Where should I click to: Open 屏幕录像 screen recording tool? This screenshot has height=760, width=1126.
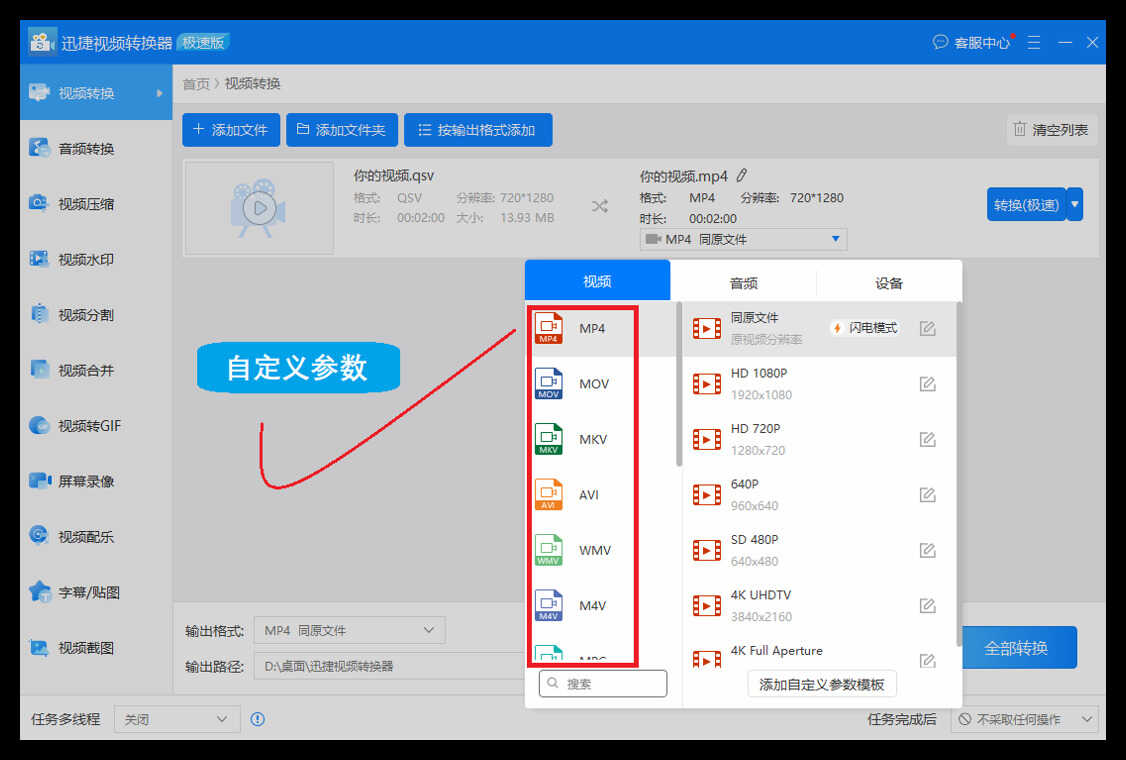(x=86, y=481)
